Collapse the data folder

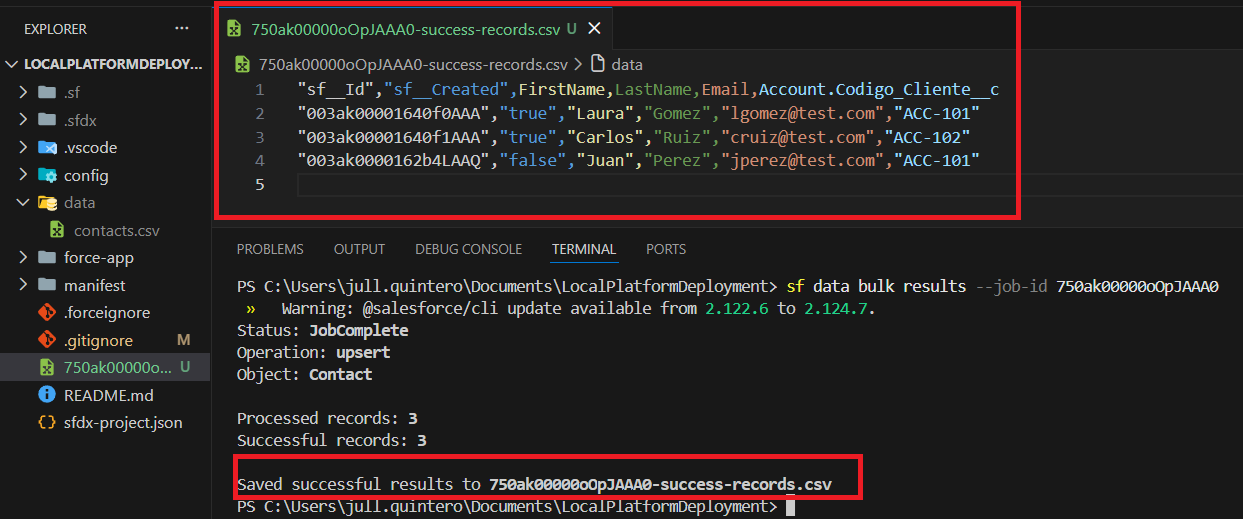23,202
